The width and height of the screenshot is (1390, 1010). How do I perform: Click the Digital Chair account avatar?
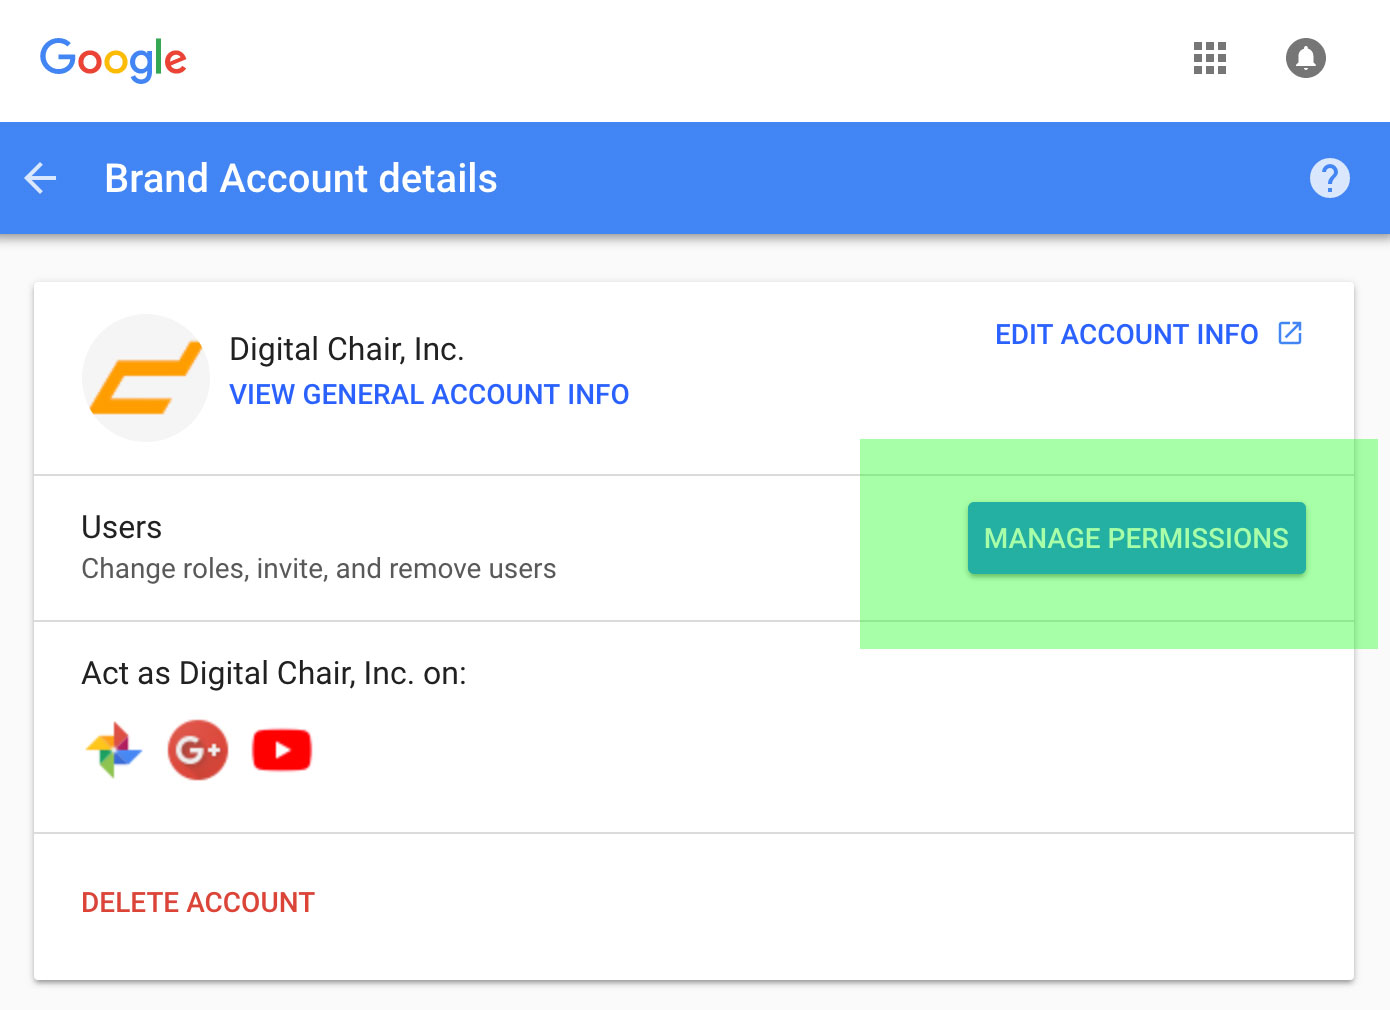pos(146,378)
